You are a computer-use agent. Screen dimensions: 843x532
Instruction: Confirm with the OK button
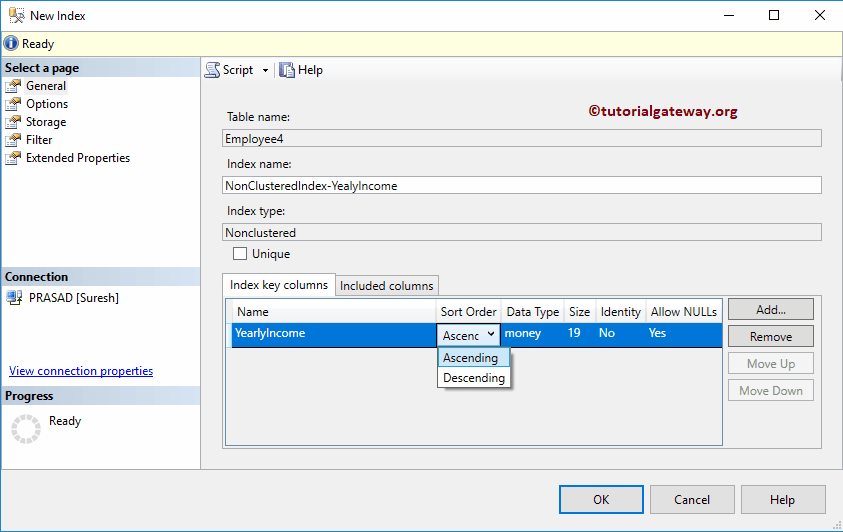[x=601, y=500]
